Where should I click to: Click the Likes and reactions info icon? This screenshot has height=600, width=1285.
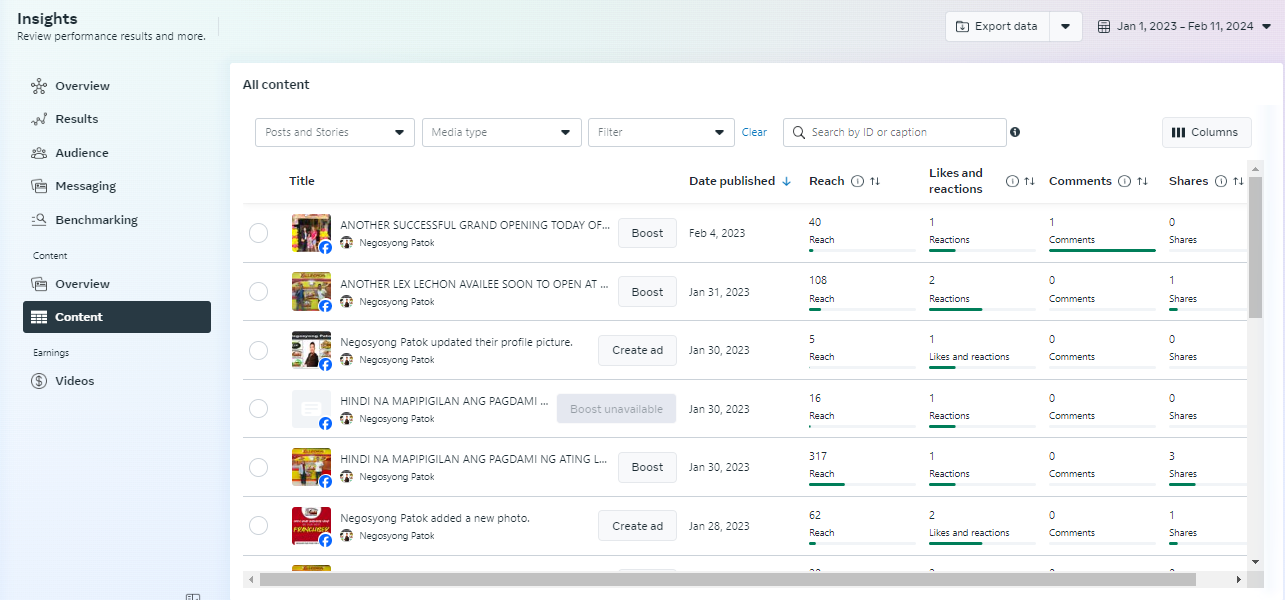[1012, 181]
